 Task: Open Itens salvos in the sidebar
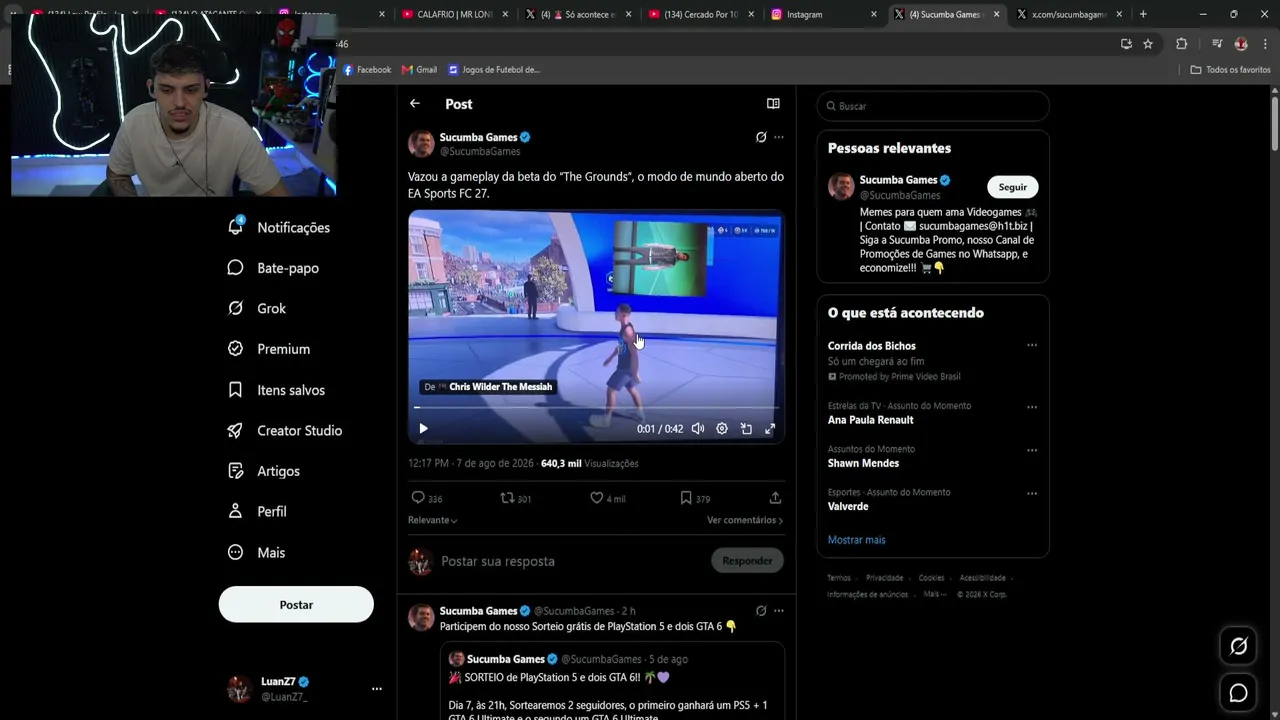(276, 390)
